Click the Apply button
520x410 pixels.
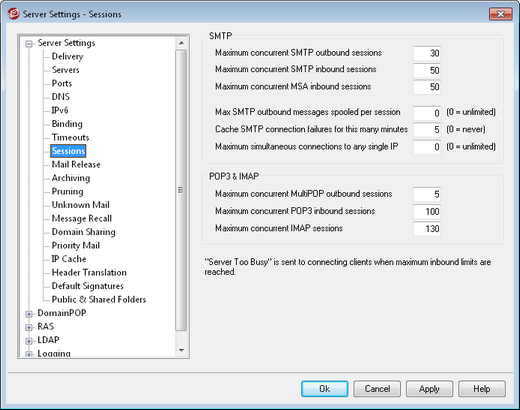click(429, 389)
